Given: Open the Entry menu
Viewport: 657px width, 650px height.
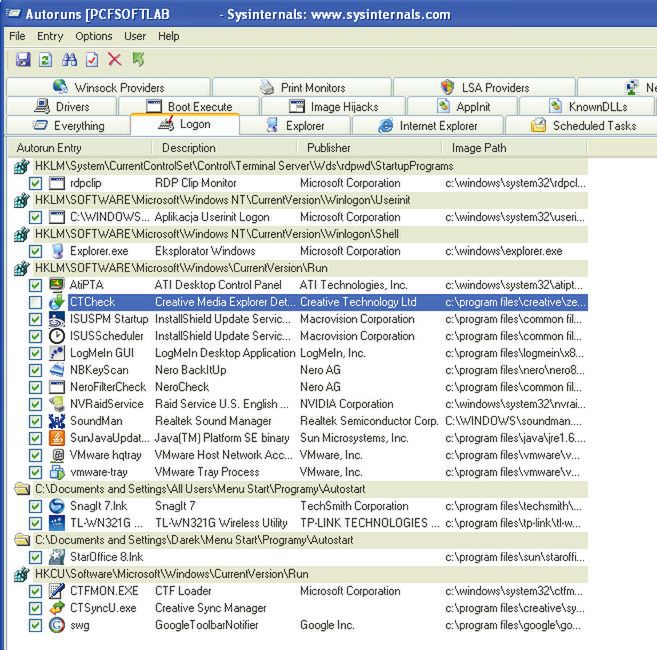Looking at the screenshot, I should [x=50, y=36].
